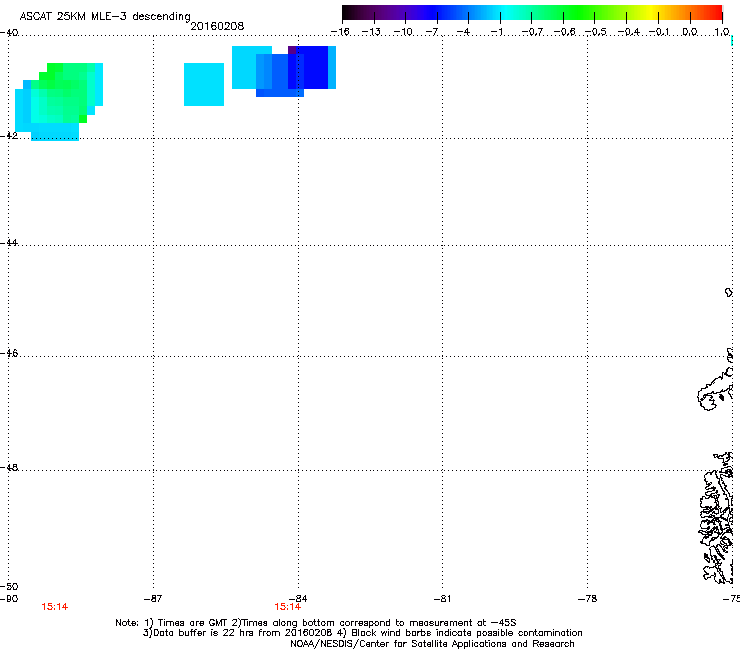This screenshot has width=740, height=650.
Task: Click the note line "3)Data buffer is 22 hrs"
Action: point(362,633)
